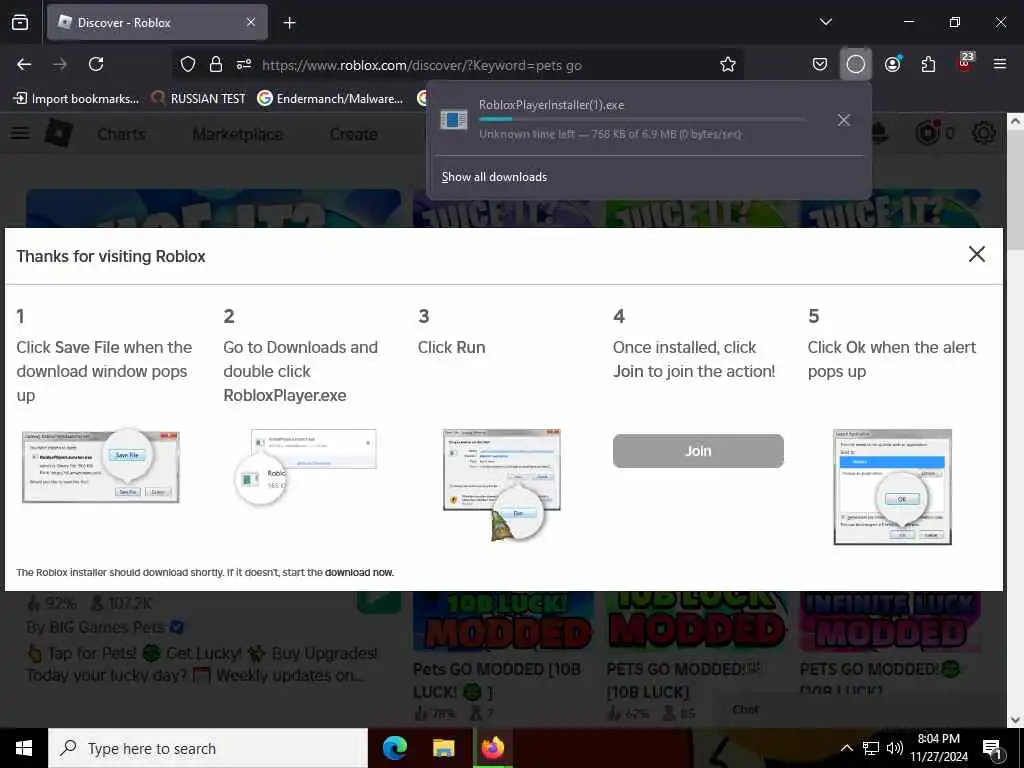Open the Charts nav item
The image size is (1024, 768).
point(121,134)
